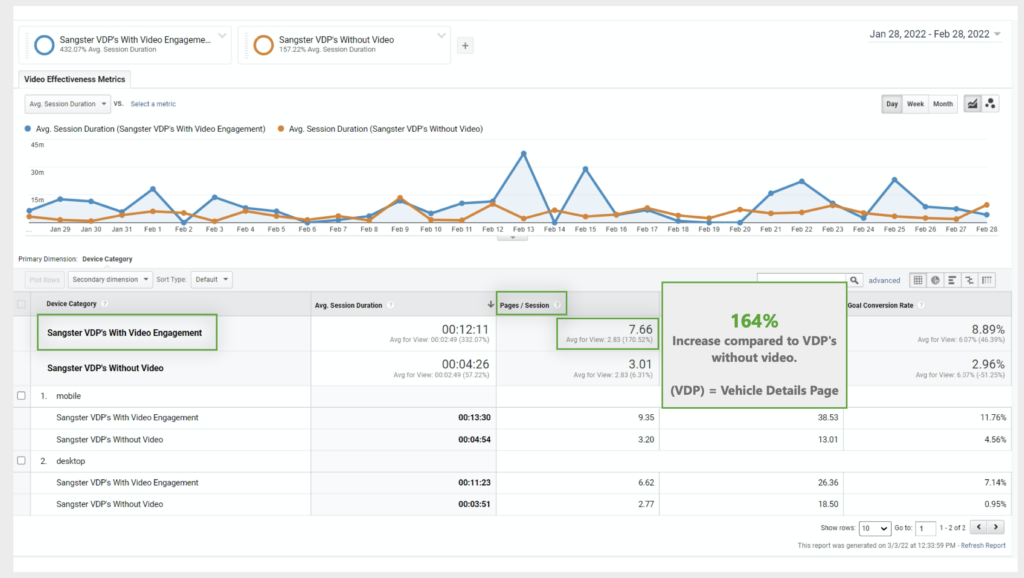The width and height of the screenshot is (1024, 578).
Task: Click the Device Category primary dimension link
Action: coord(107,259)
